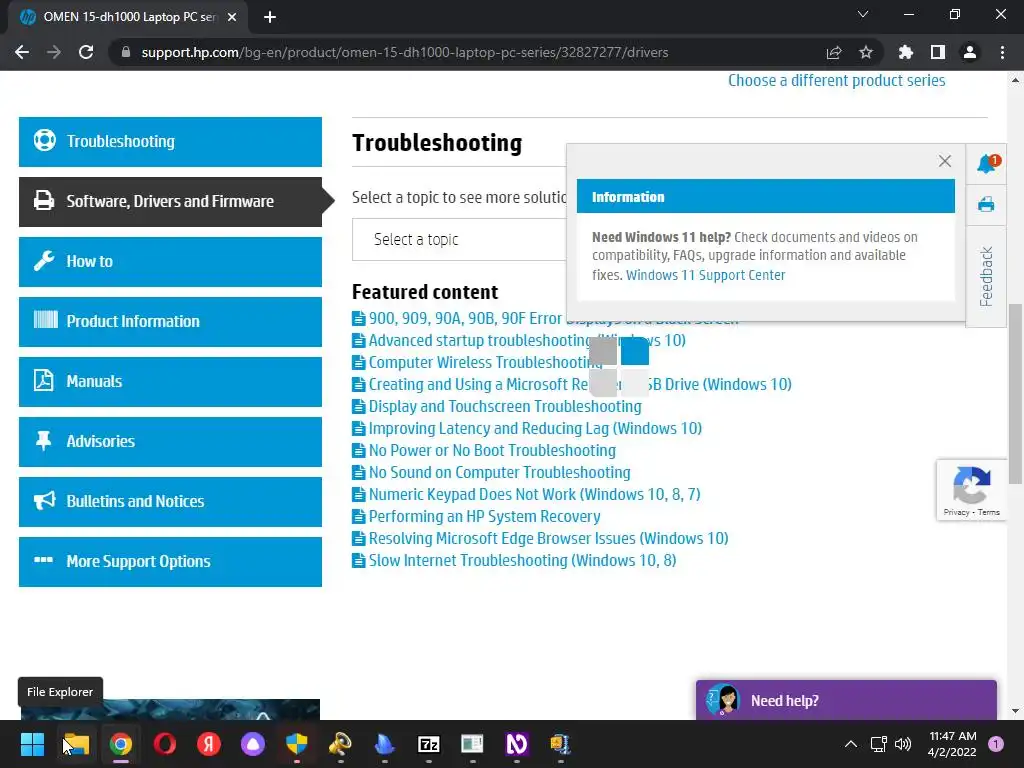Click the page vertical scrollbar thumb
This screenshot has height=768, width=1024.
(x=1015, y=394)
